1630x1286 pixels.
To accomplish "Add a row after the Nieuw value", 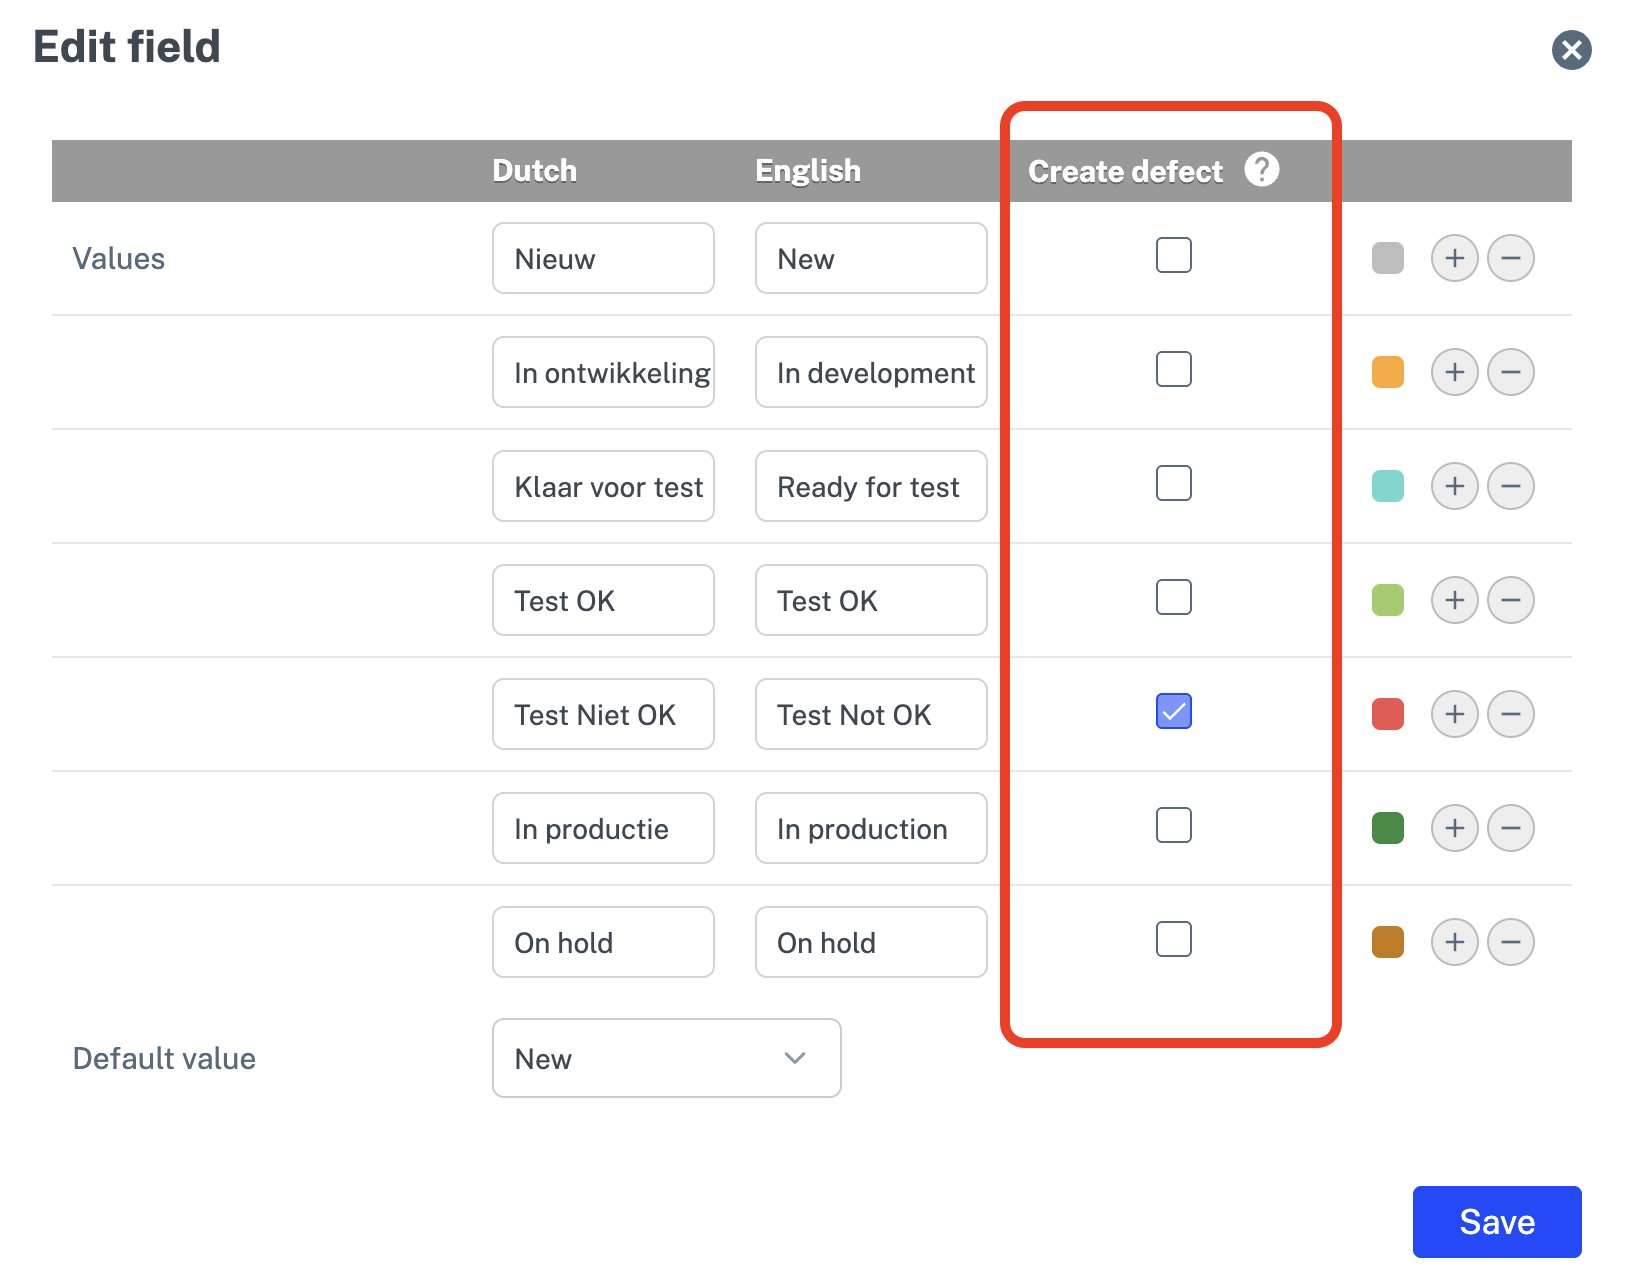I will tap(1454, 258).
